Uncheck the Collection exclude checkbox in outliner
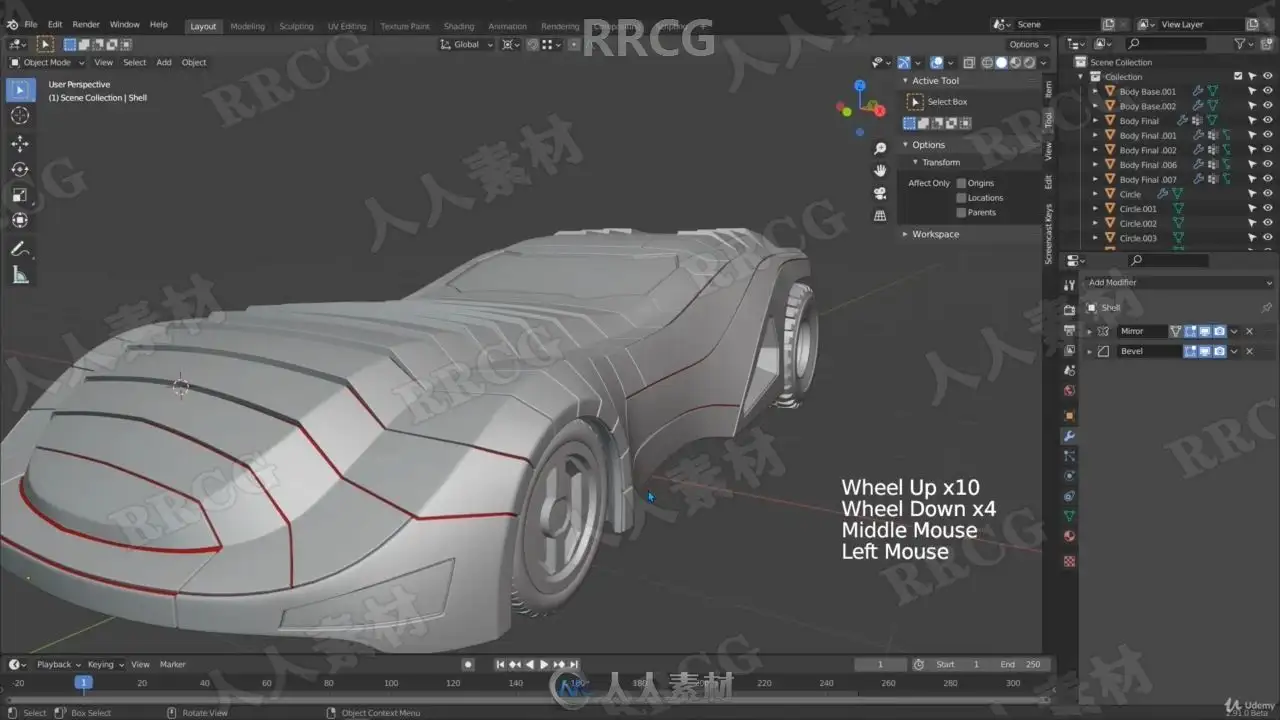Image resolution: width=1280 pixels, height=720 pixels. [x=1238, y=76]
